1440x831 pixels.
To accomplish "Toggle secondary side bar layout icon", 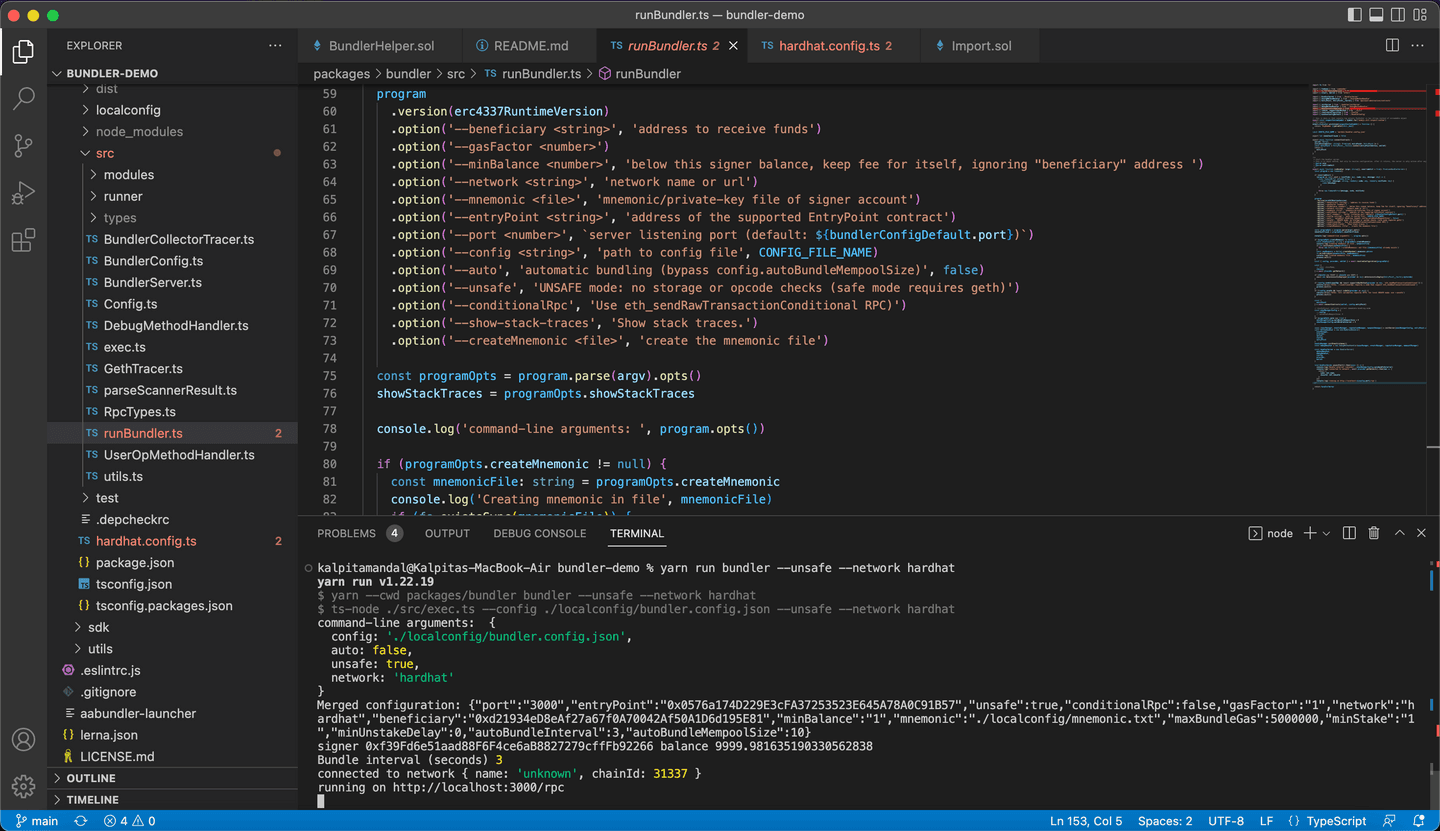I will click(x=1398, y=15).
